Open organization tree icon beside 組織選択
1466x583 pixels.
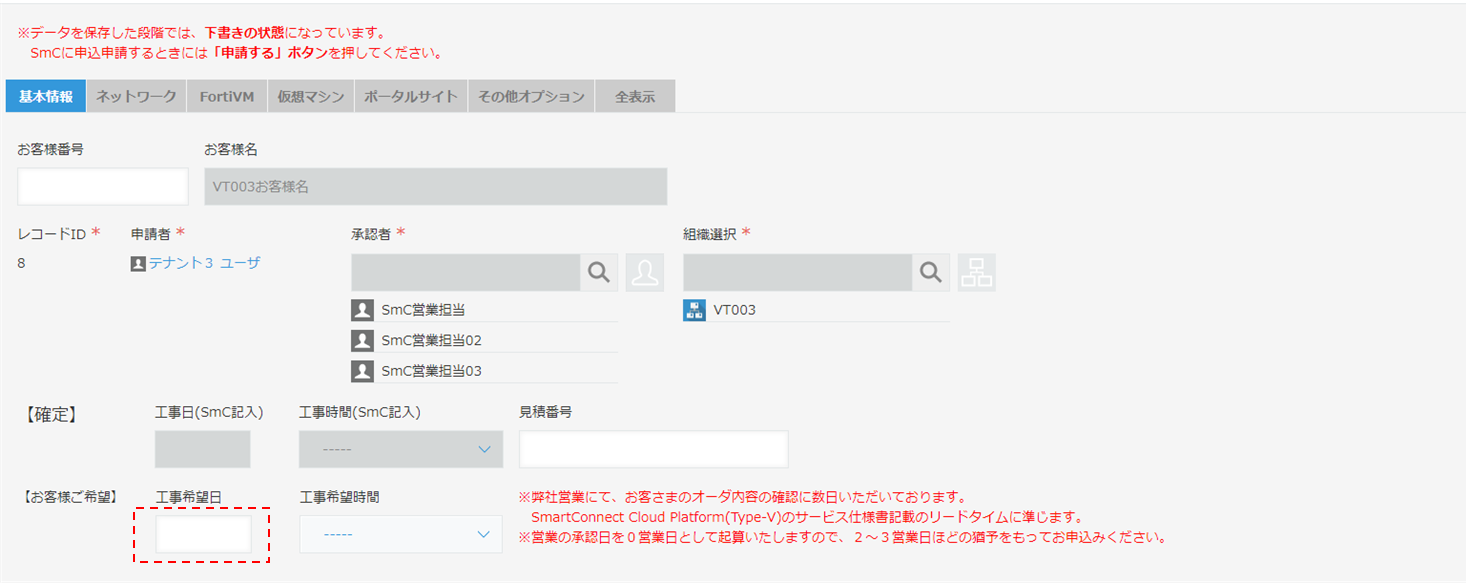click(x=977, y=272)
